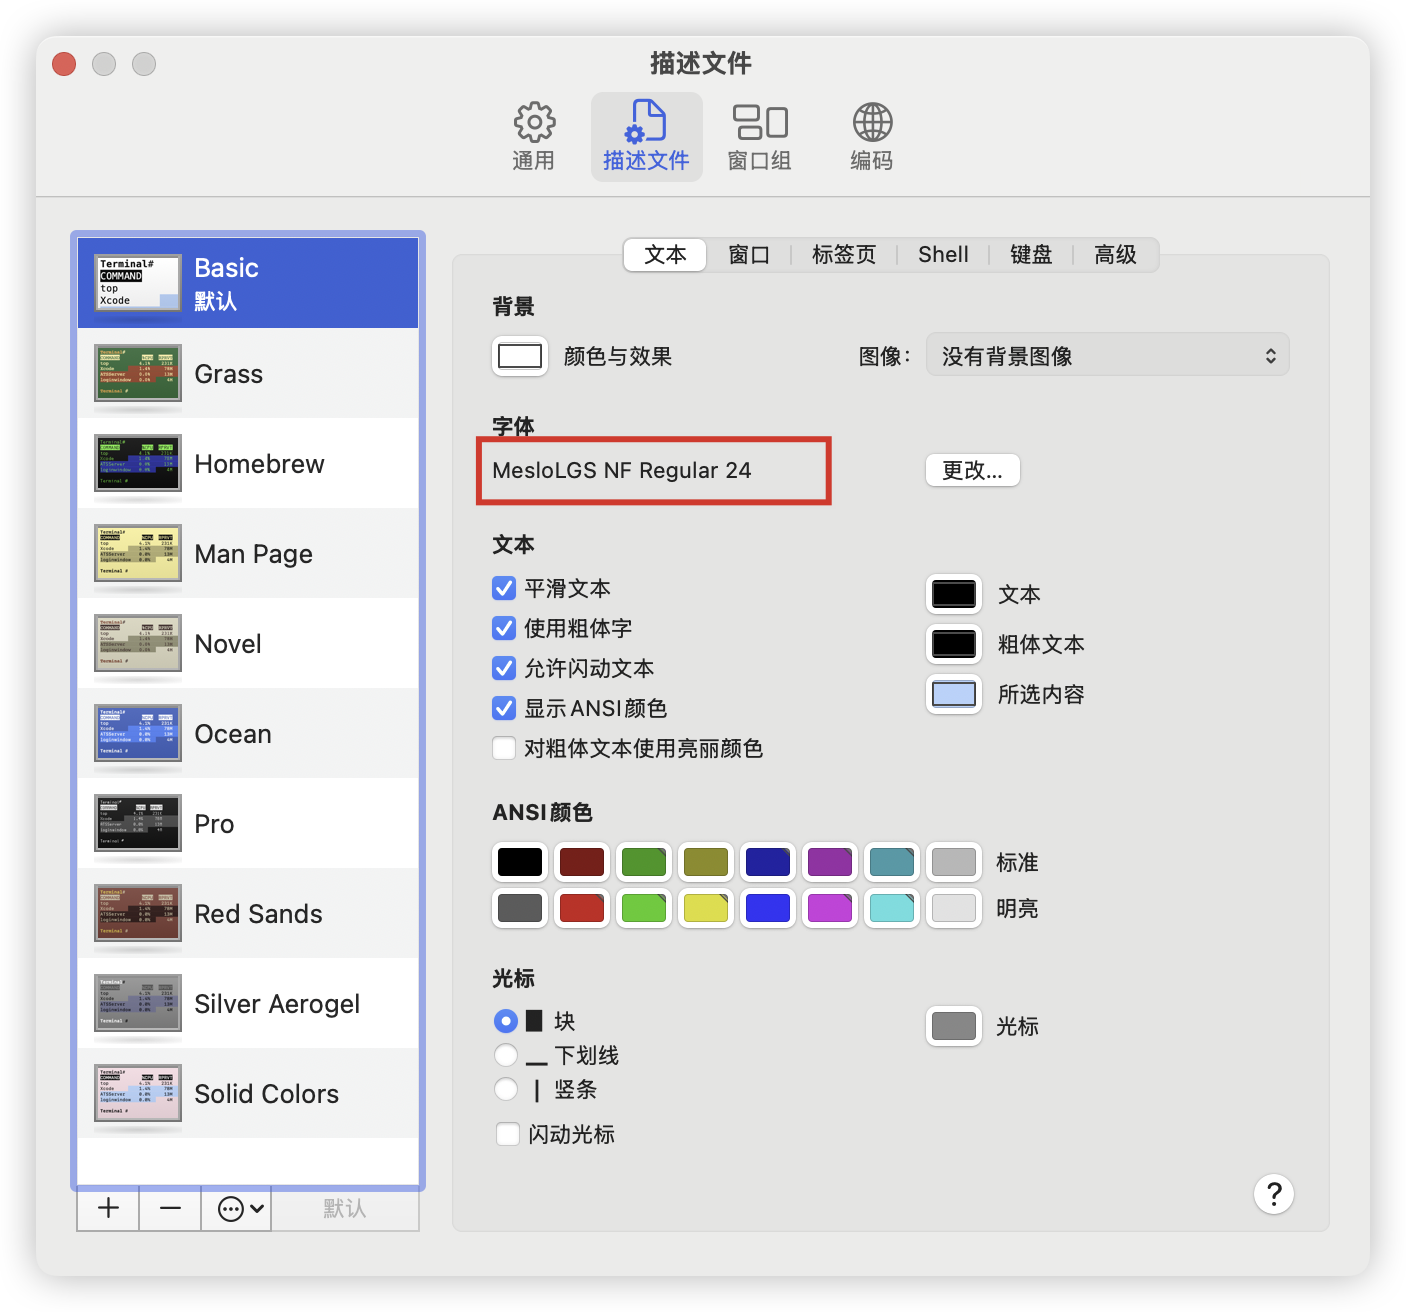Select the 下划线 cursor radio button

click(506, 1055)
